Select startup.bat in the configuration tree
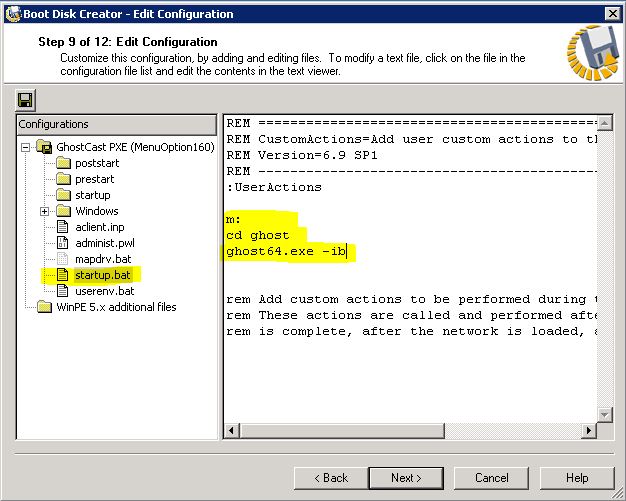The width and height of the screenshot is (626, 501). click(x=103, y=275)
